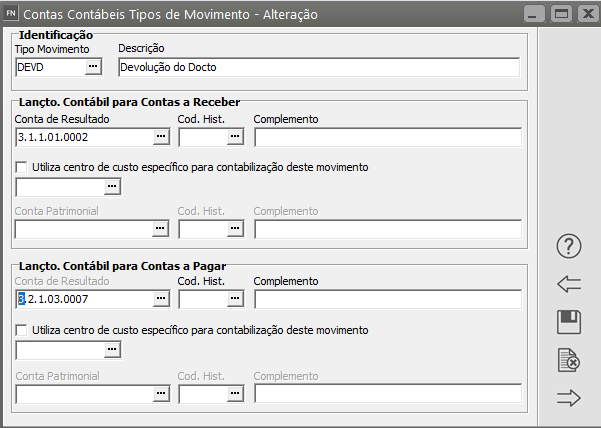
Task: Open Conta de Resultado lookup in Contas a Pagar
Action: [x=160, y=299]
